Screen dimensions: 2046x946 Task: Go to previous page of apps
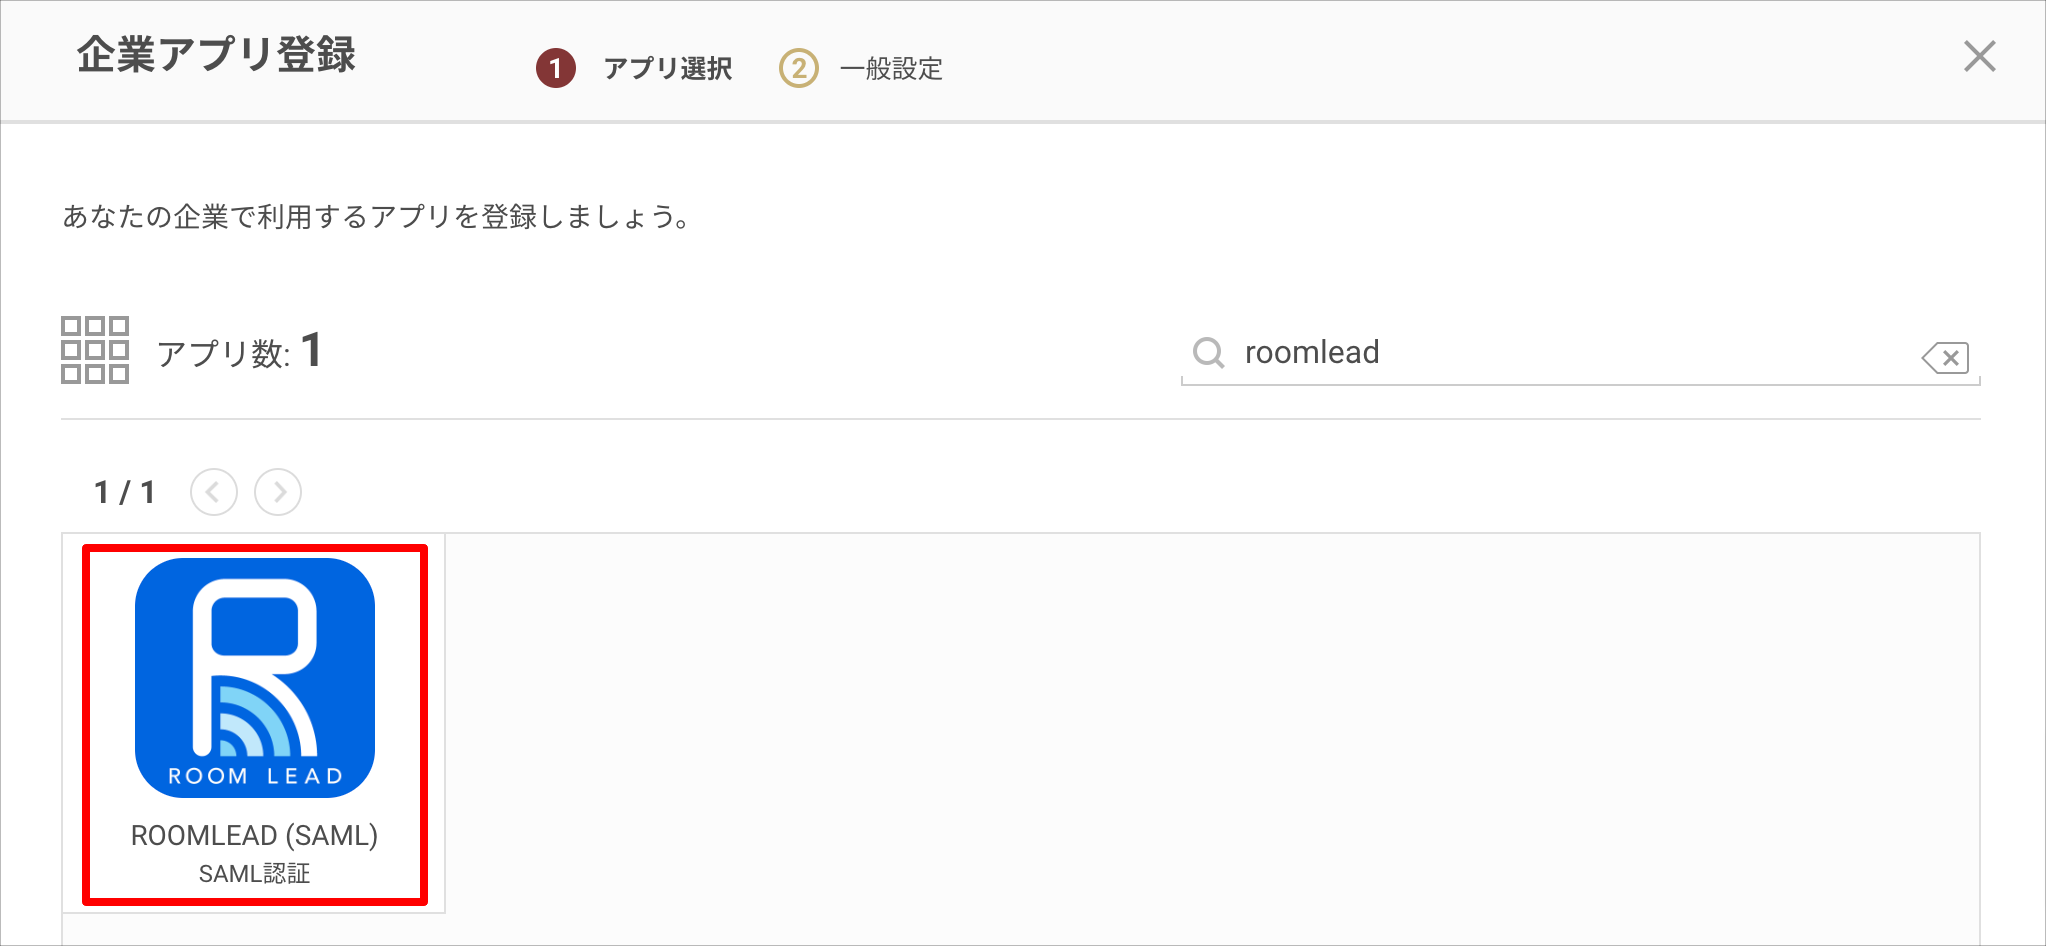(x=214, y=492)
